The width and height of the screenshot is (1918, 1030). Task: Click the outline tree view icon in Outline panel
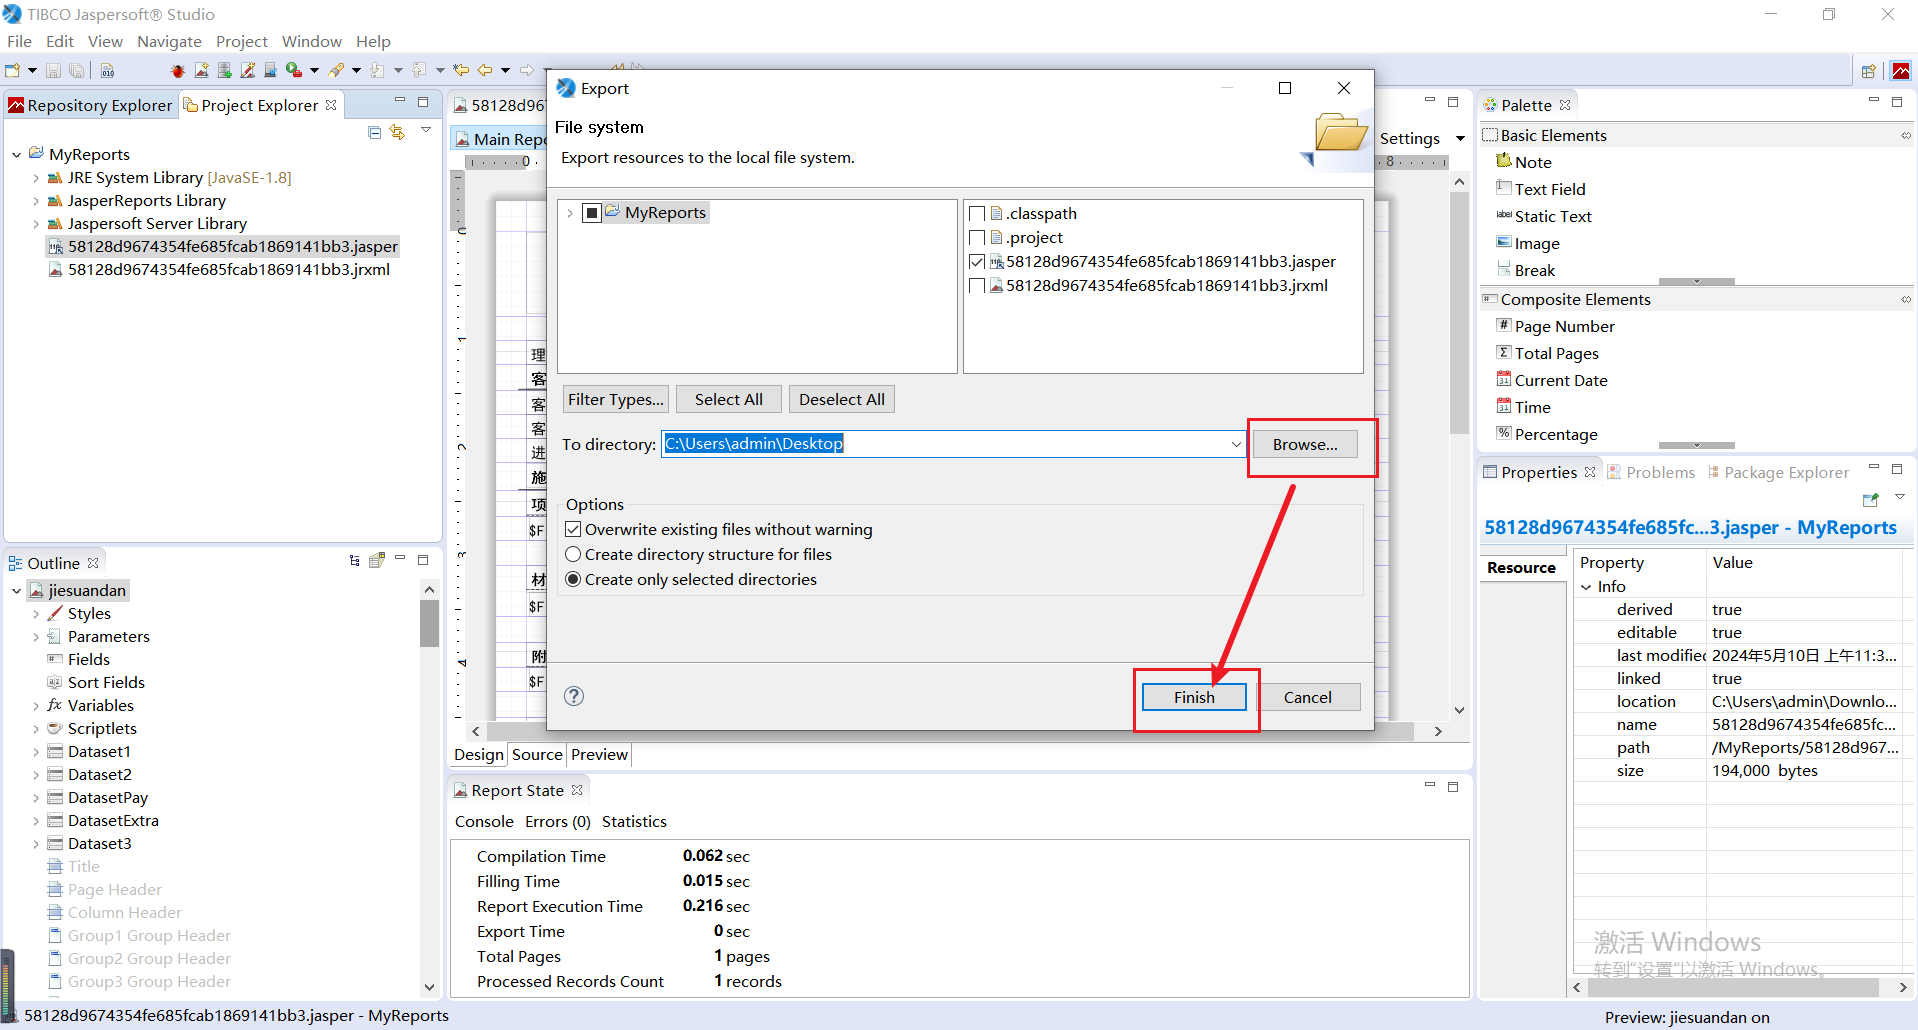coord(355,561)
